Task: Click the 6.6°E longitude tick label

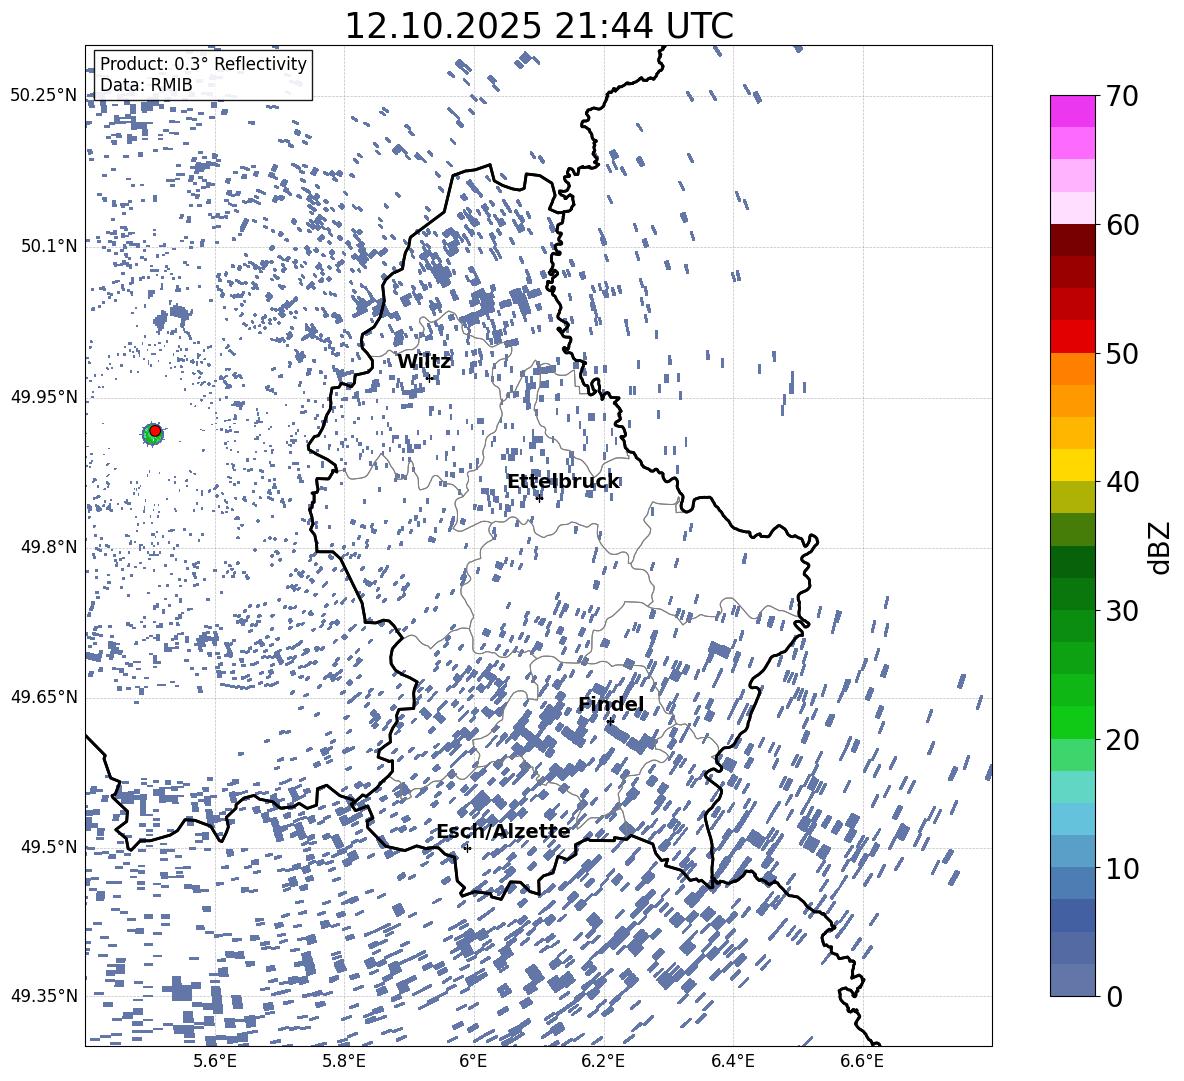Action: pos(862,1061)
